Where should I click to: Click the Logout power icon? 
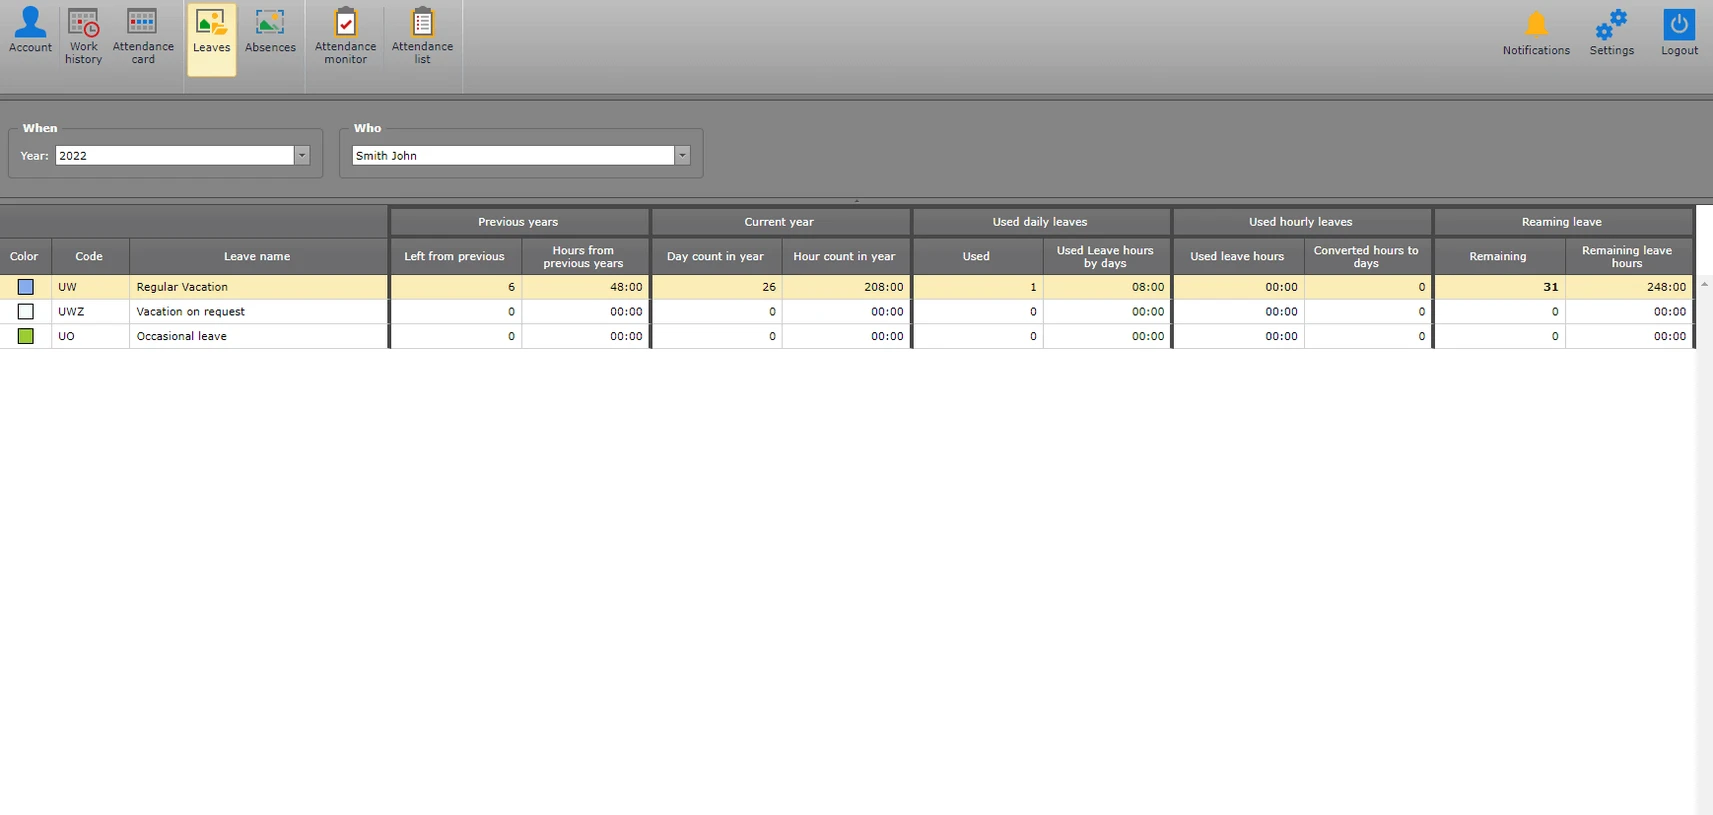[1679, 31]
